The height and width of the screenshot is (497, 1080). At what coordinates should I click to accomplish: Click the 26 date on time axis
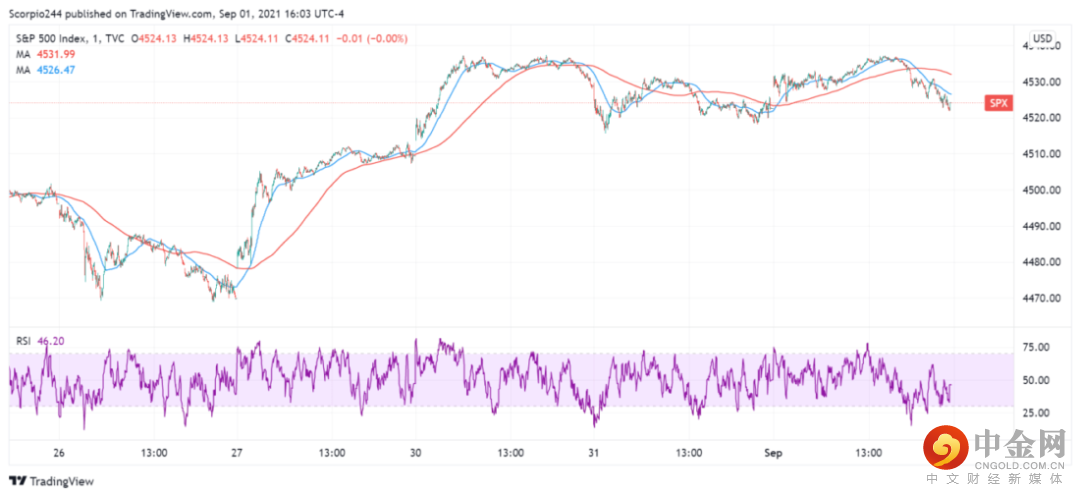59,452
